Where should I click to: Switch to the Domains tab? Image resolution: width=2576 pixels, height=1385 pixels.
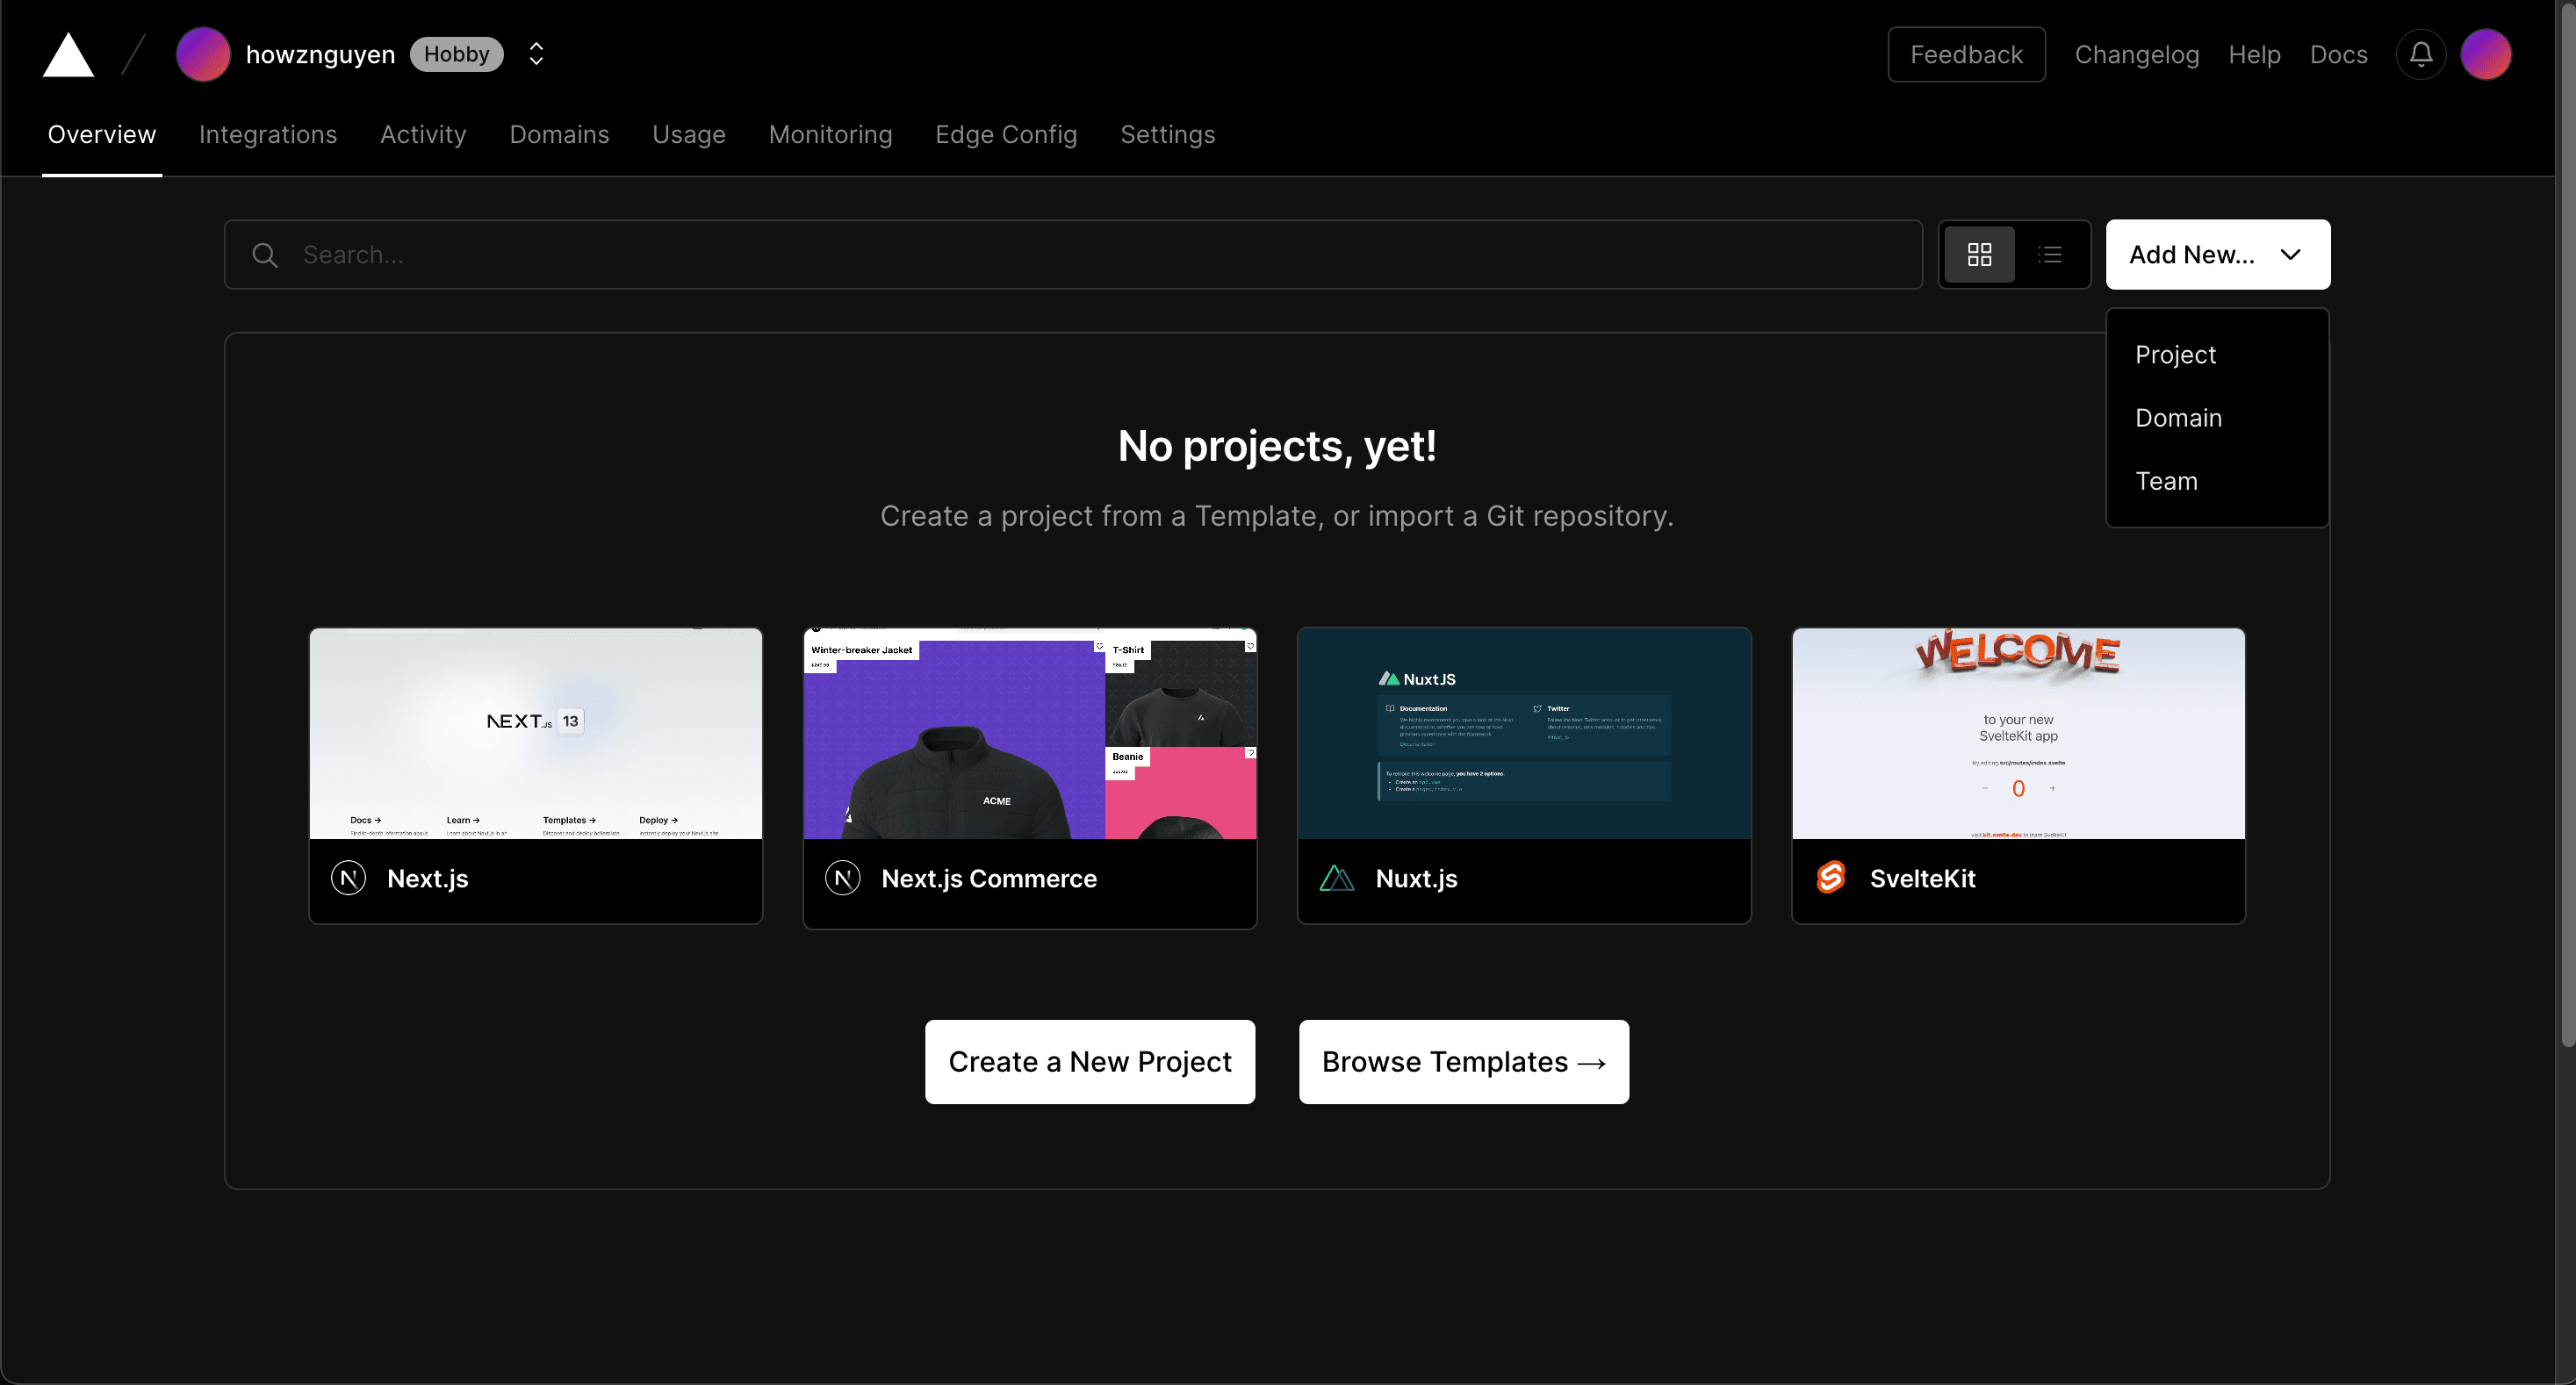tap(559, 134)
